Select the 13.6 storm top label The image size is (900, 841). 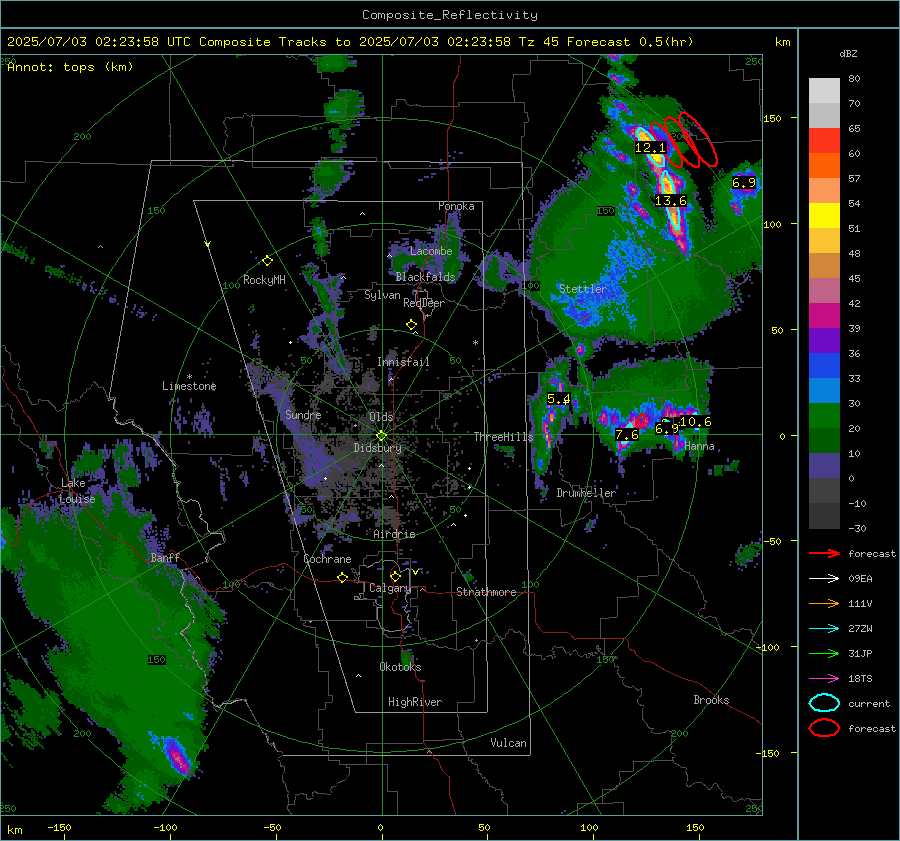coord(670,200)
